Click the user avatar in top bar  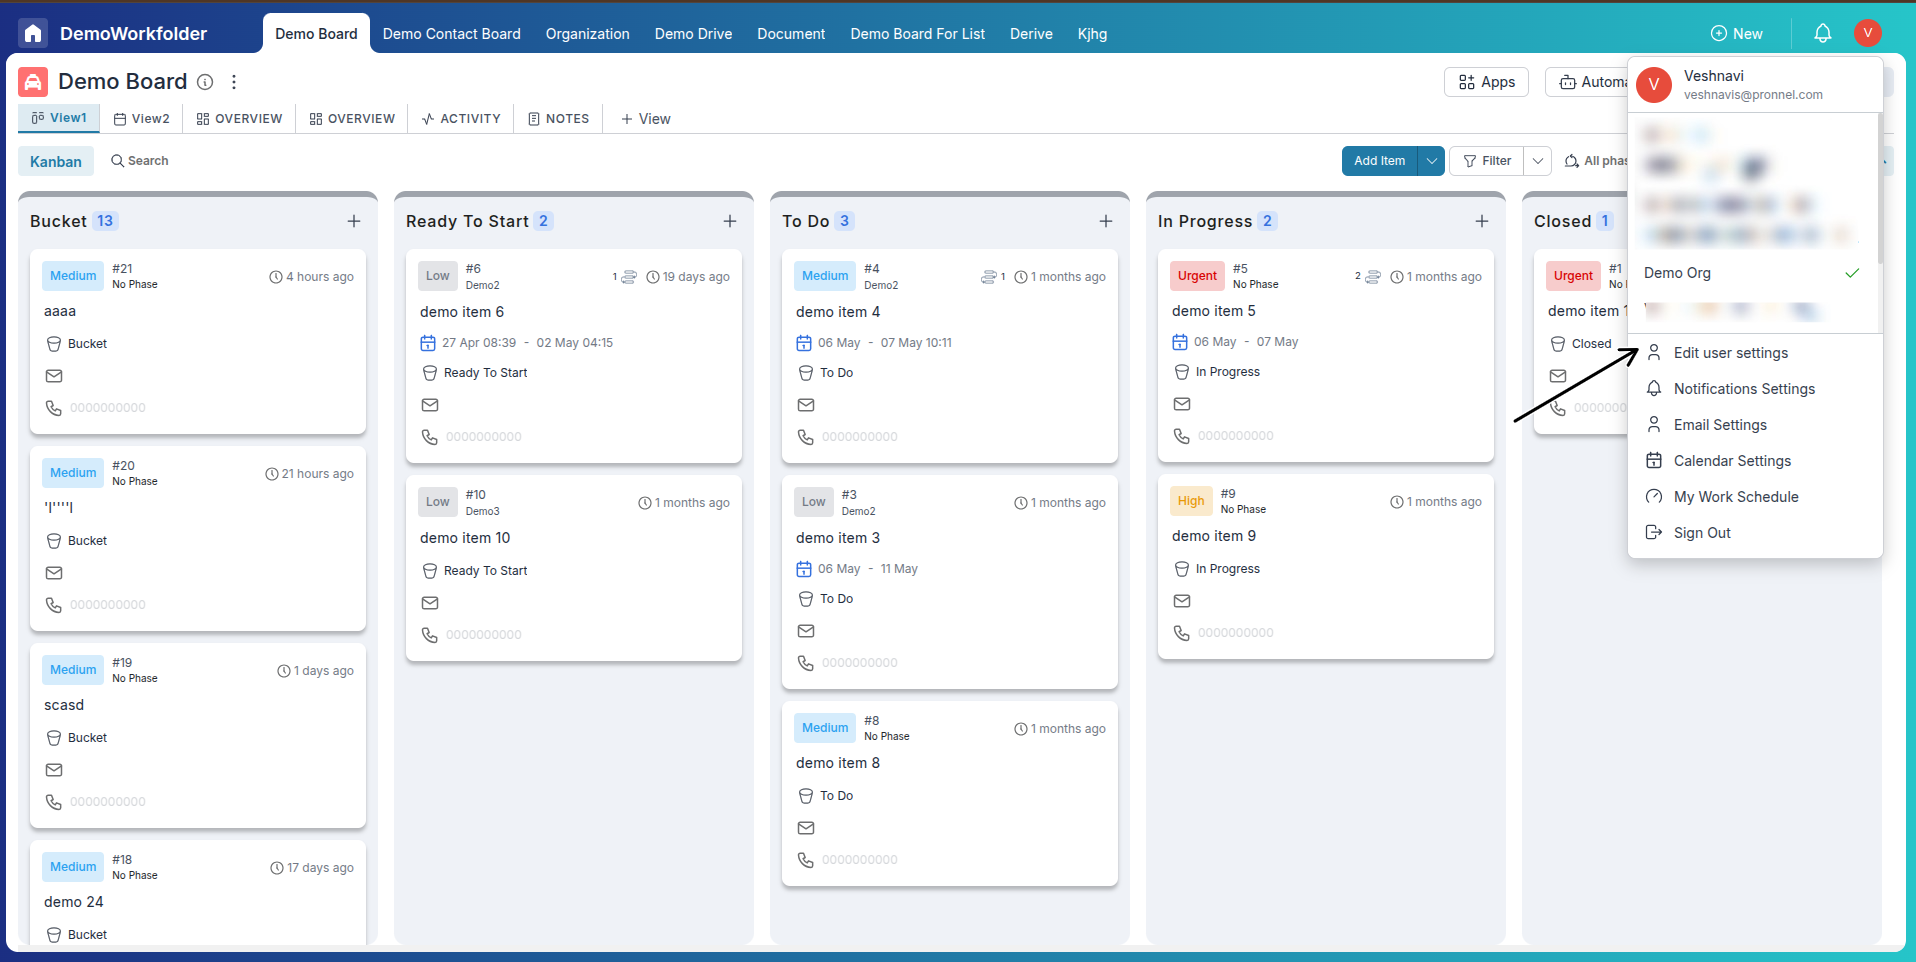(1867, 33)
